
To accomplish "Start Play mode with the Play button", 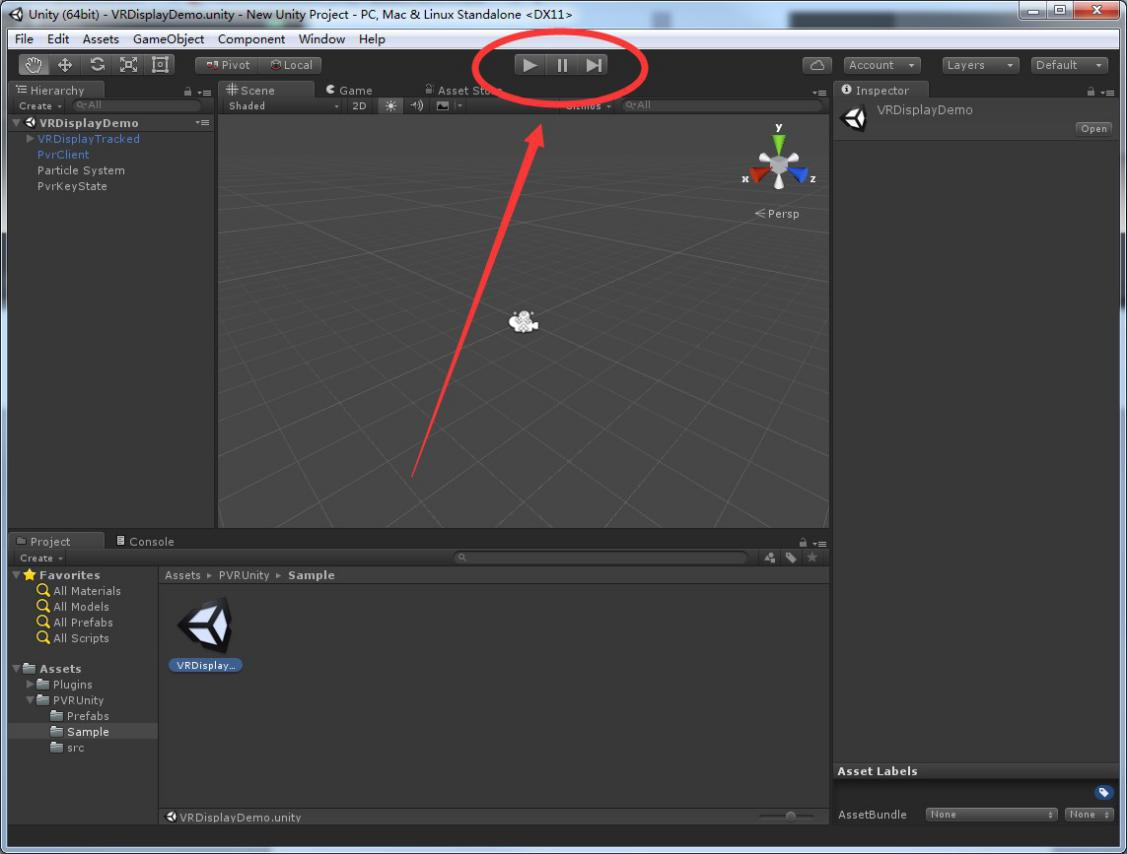I will point(530,65).
